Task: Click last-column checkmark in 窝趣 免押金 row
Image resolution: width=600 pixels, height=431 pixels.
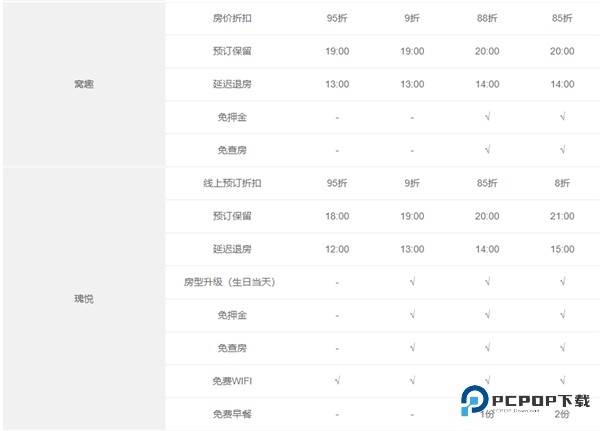Action: pos(562,117)
